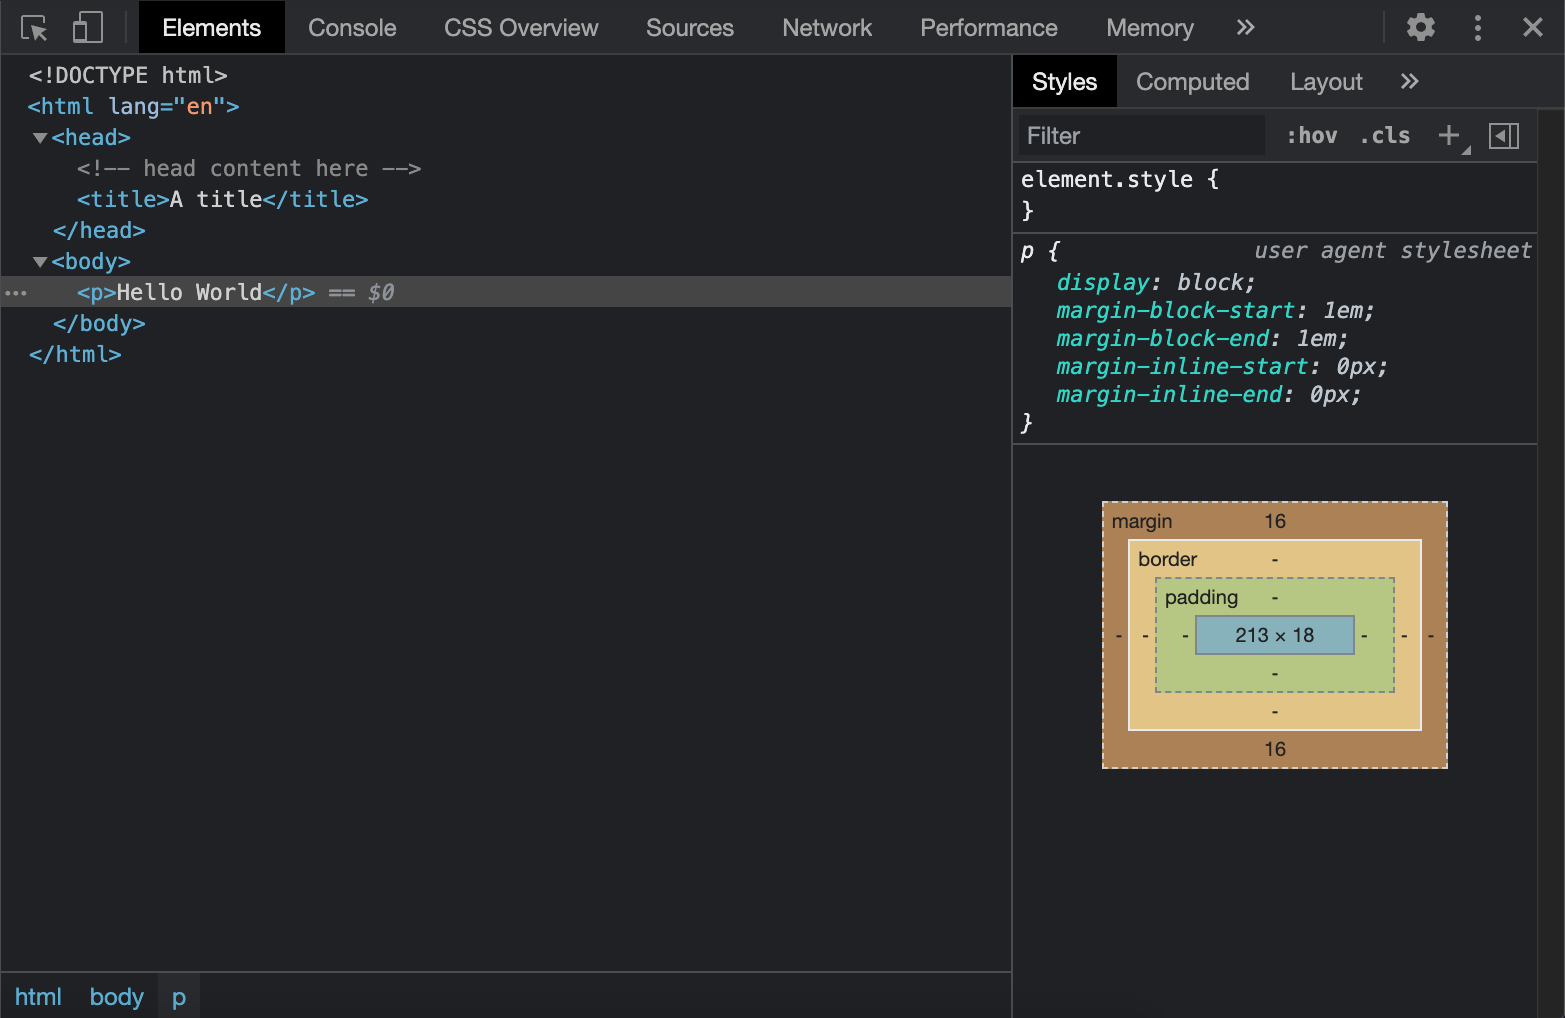Activate the inspect element picker icon

pos(34,28)
